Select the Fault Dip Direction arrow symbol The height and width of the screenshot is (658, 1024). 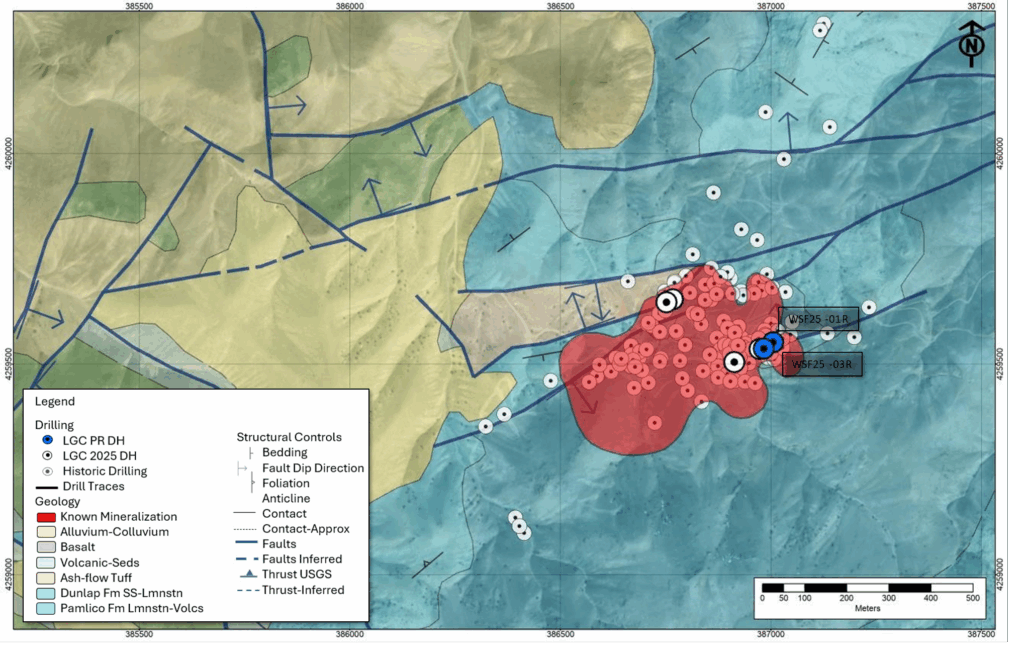[243, 468]
